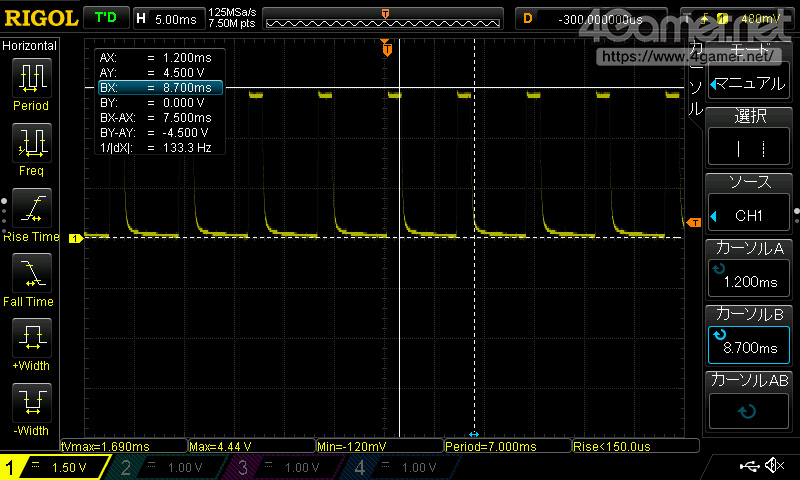This screenshot has width=800, height=480.
Task: Toggle channel 1 at 1.50 V
Action: coord(55,467)
